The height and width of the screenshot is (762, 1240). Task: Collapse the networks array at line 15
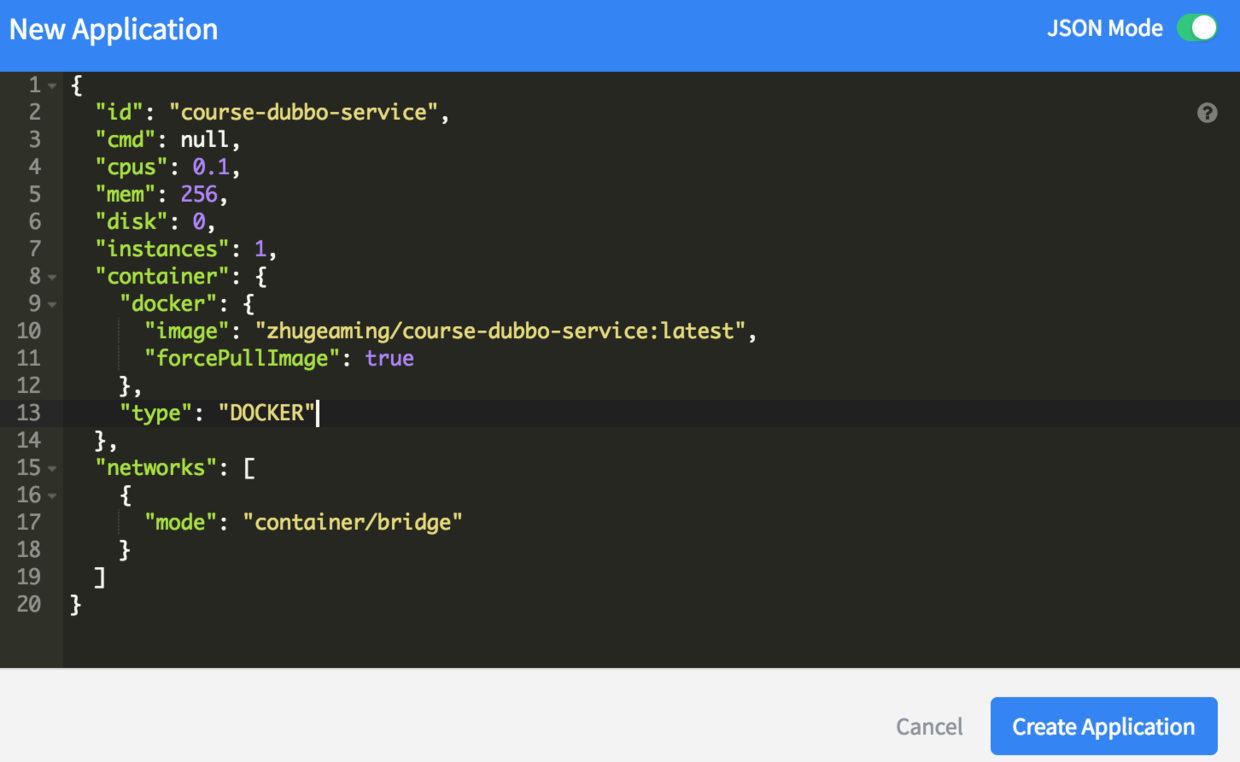(x=52, y=468)
